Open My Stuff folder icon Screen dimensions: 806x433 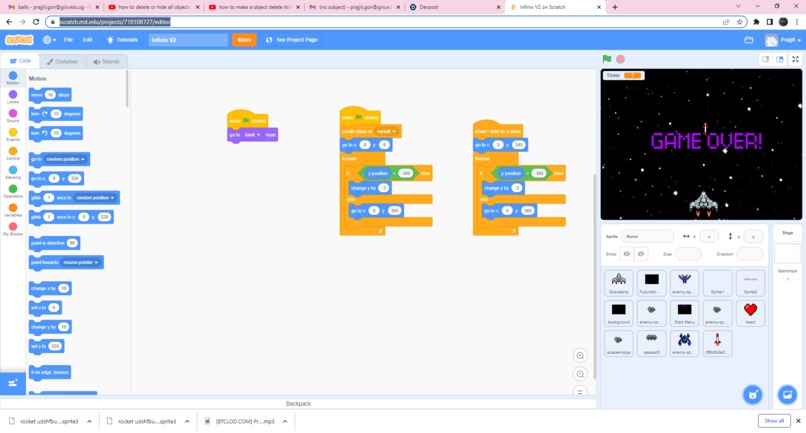tap(749, 40)
